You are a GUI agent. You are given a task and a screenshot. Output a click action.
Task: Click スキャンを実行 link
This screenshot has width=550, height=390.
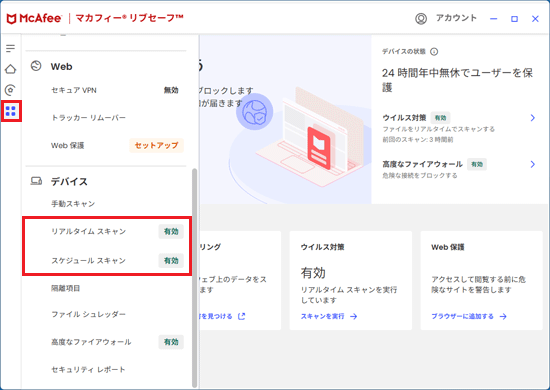[x=322, y=316]
